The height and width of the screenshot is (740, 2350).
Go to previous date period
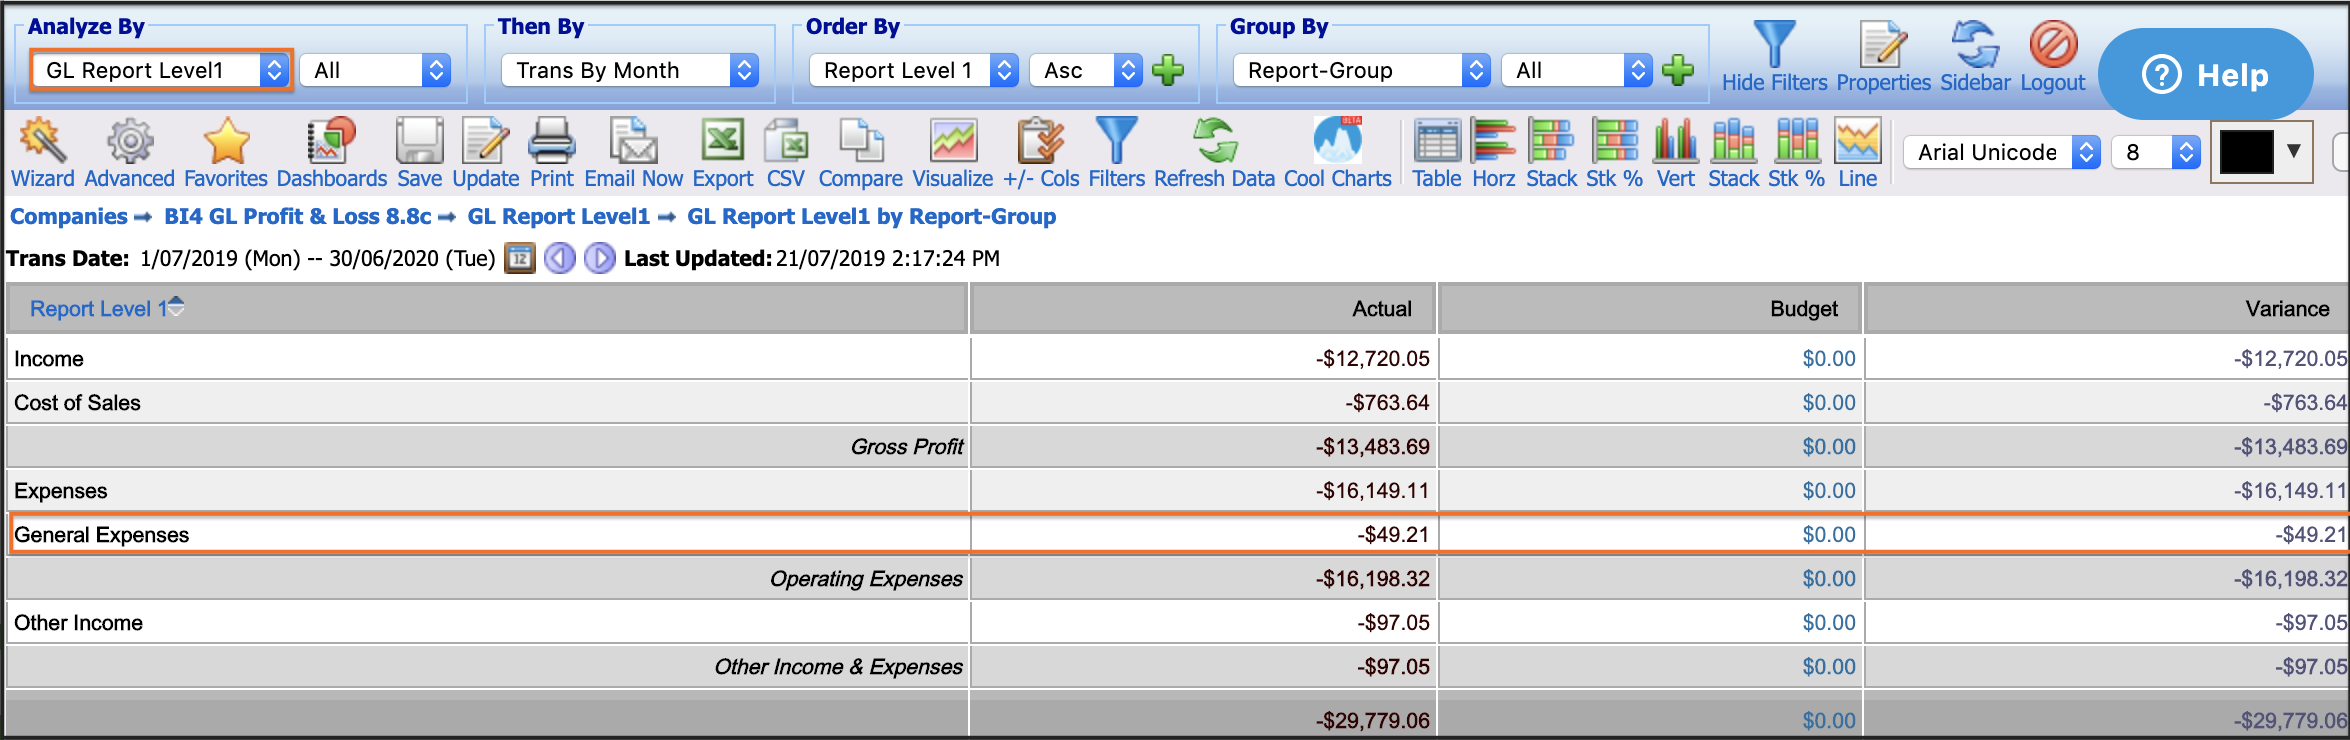click(x=560, y=258)
